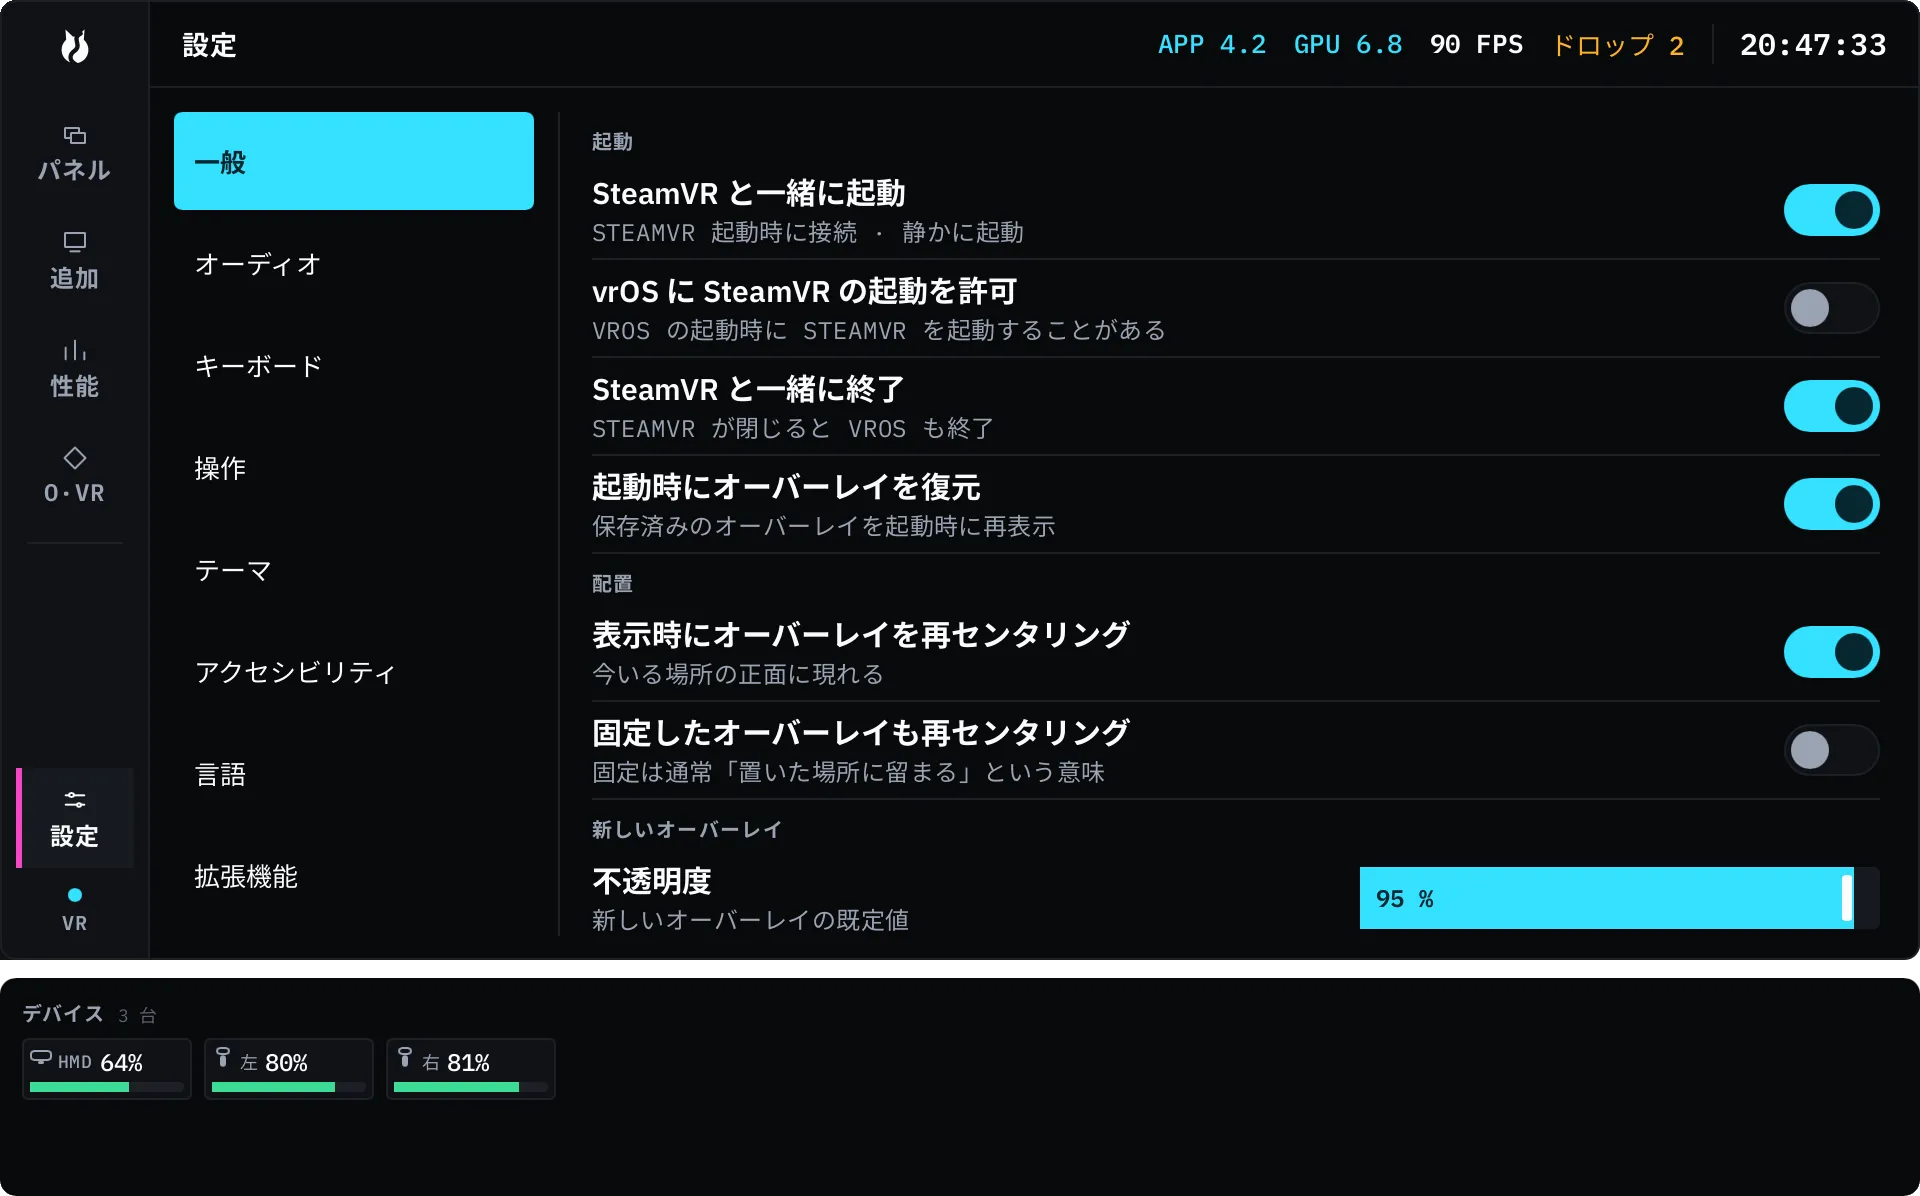
Task: Select the 一般 settings category
Action: (x=354, y=161)
